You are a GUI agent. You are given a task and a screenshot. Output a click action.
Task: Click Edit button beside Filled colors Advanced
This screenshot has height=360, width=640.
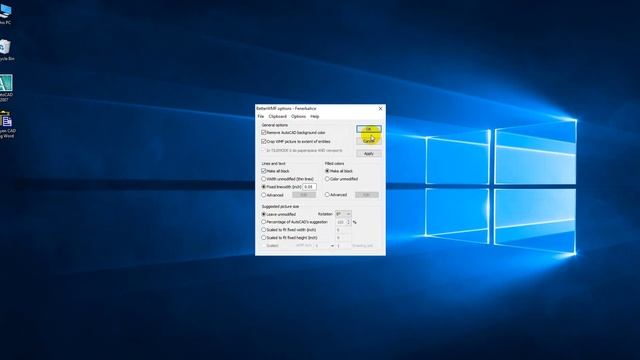pyautogui.click(x=367, y=195)
